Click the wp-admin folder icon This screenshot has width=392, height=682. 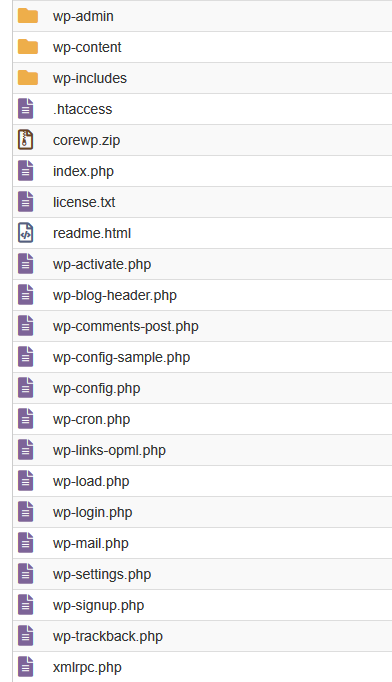(x=28, y=16)
